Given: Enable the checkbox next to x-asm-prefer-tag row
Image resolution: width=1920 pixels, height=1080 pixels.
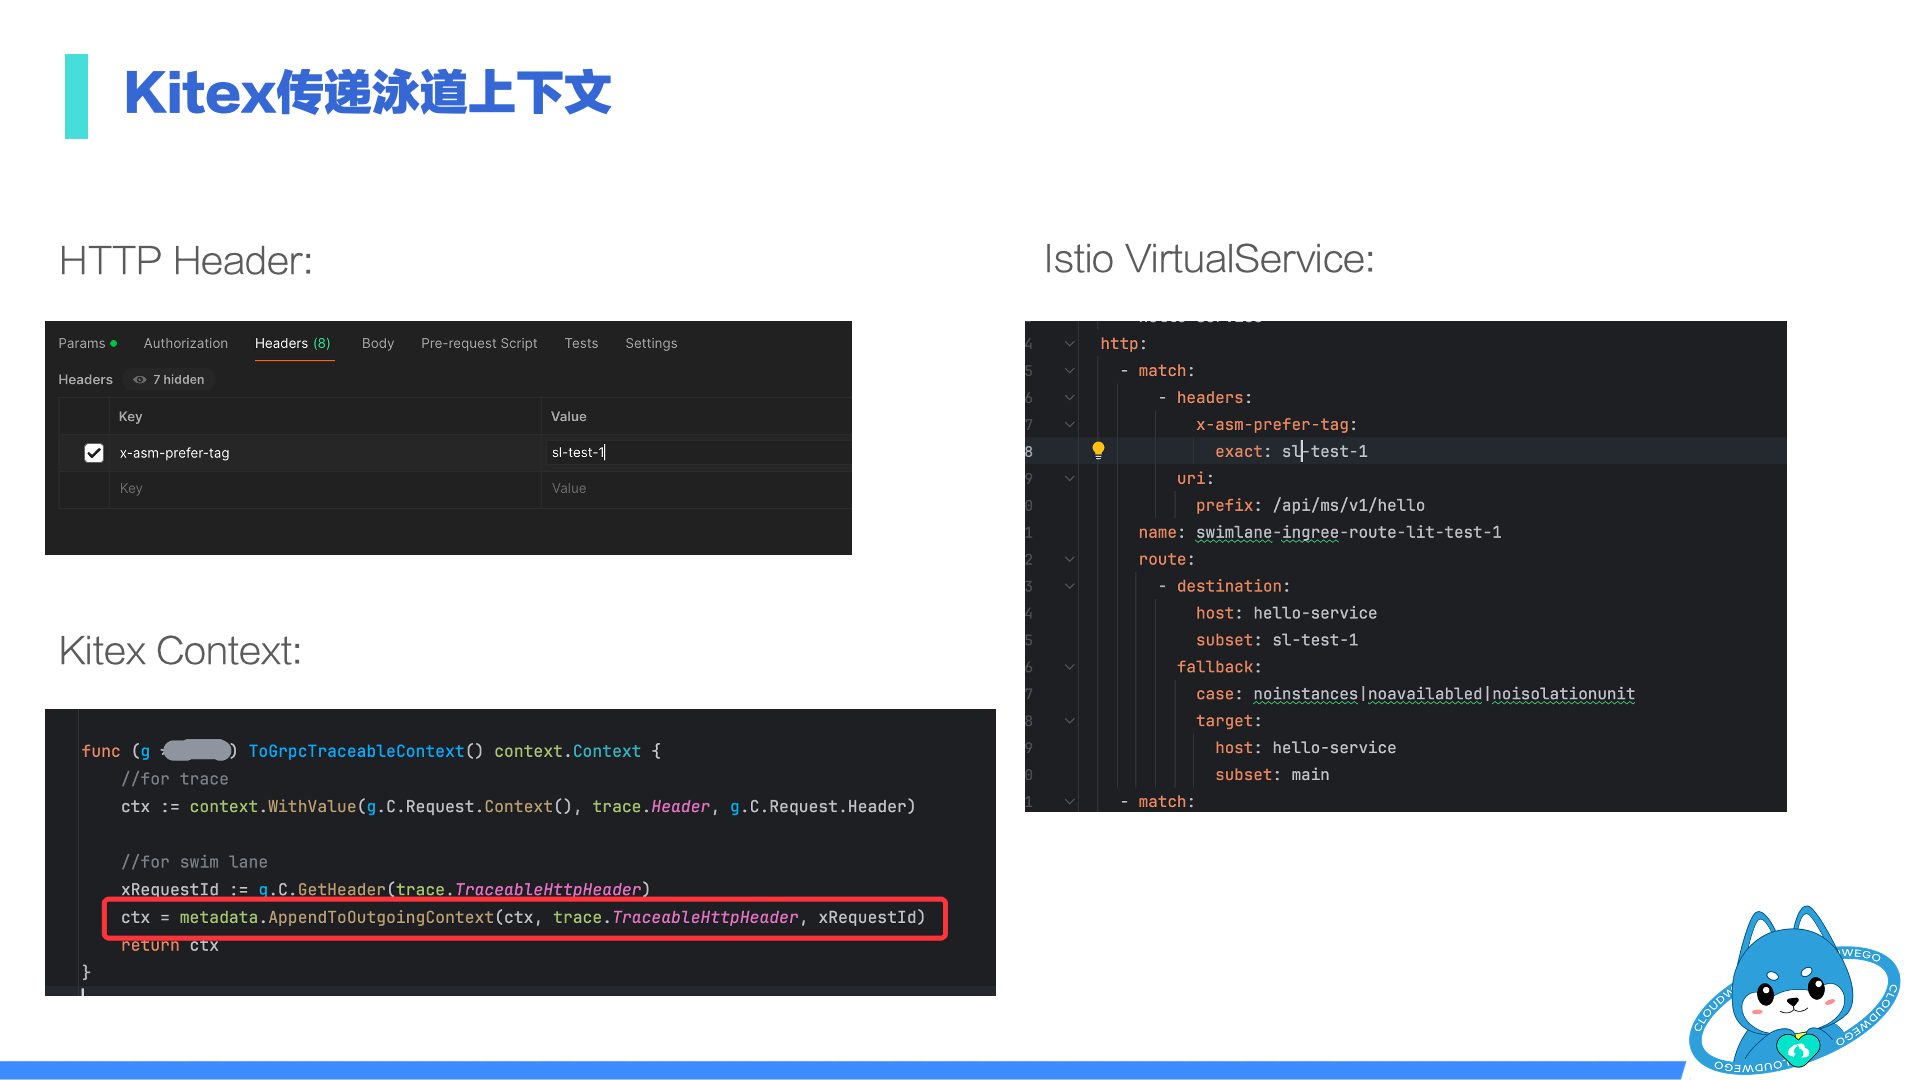Looking at the screenshot, I should pos(92,452).
